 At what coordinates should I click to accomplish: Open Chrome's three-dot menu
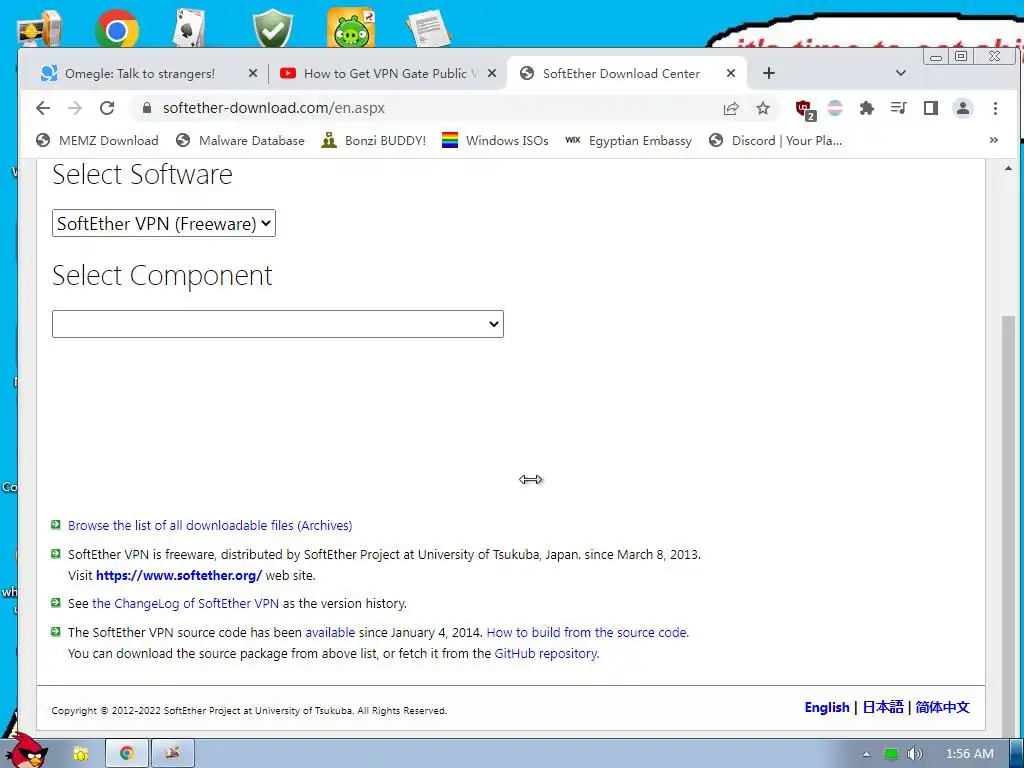click(x=995, y=108)
